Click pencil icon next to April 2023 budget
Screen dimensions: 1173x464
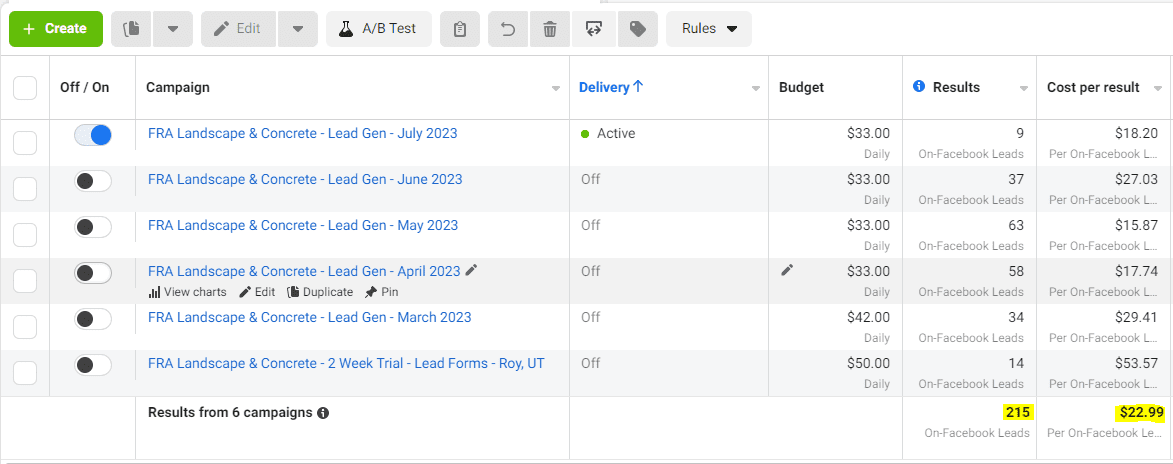coord(787,270)
